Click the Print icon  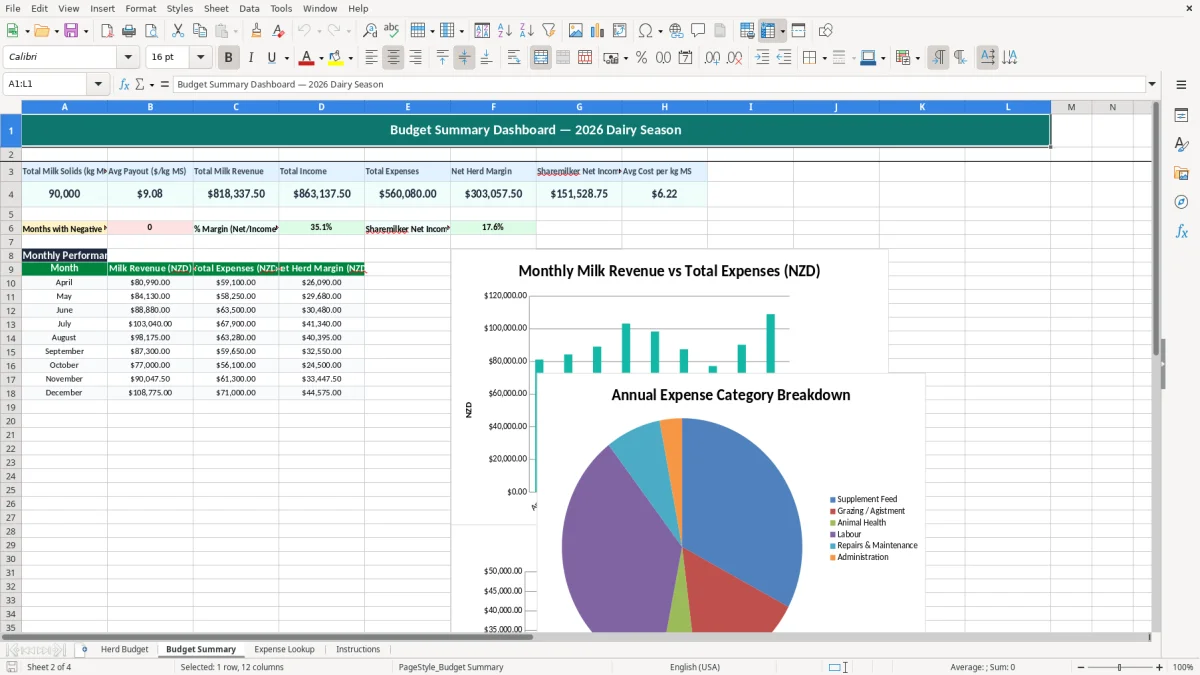click(x=131, y=31)
